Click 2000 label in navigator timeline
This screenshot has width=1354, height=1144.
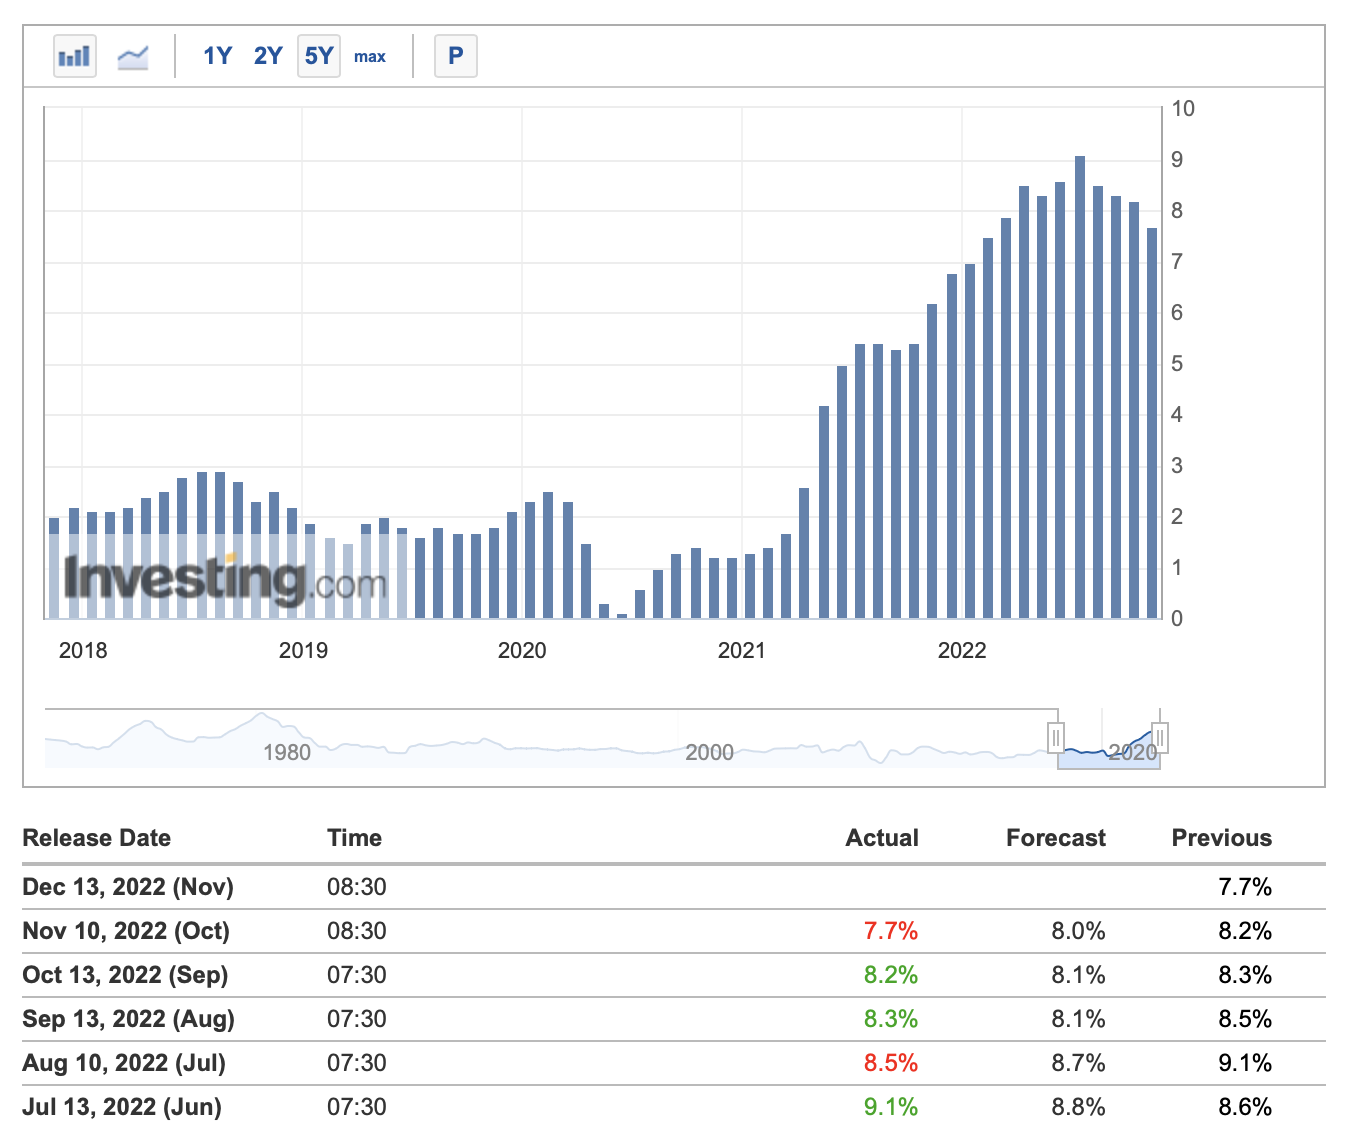709,753
